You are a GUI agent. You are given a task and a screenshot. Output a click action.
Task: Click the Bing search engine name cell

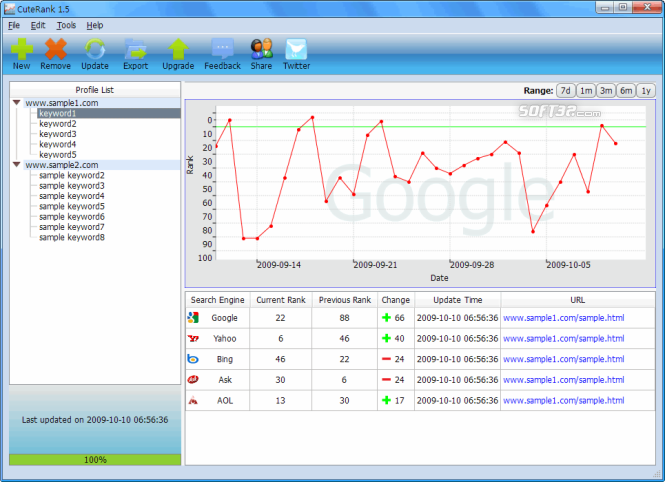[224, 359]
